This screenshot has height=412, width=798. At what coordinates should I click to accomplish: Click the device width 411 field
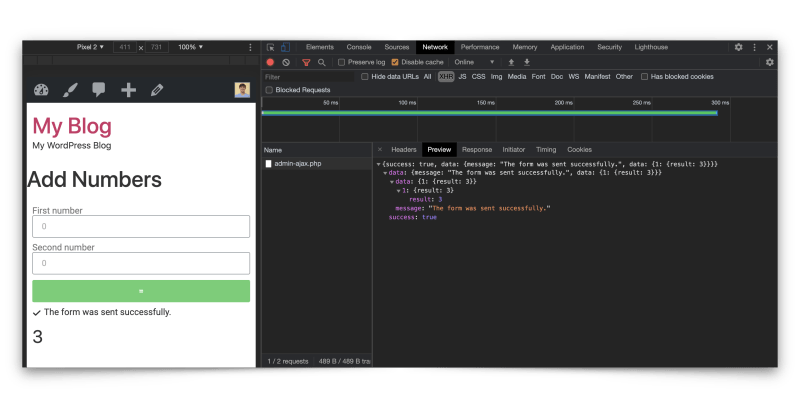125,47
